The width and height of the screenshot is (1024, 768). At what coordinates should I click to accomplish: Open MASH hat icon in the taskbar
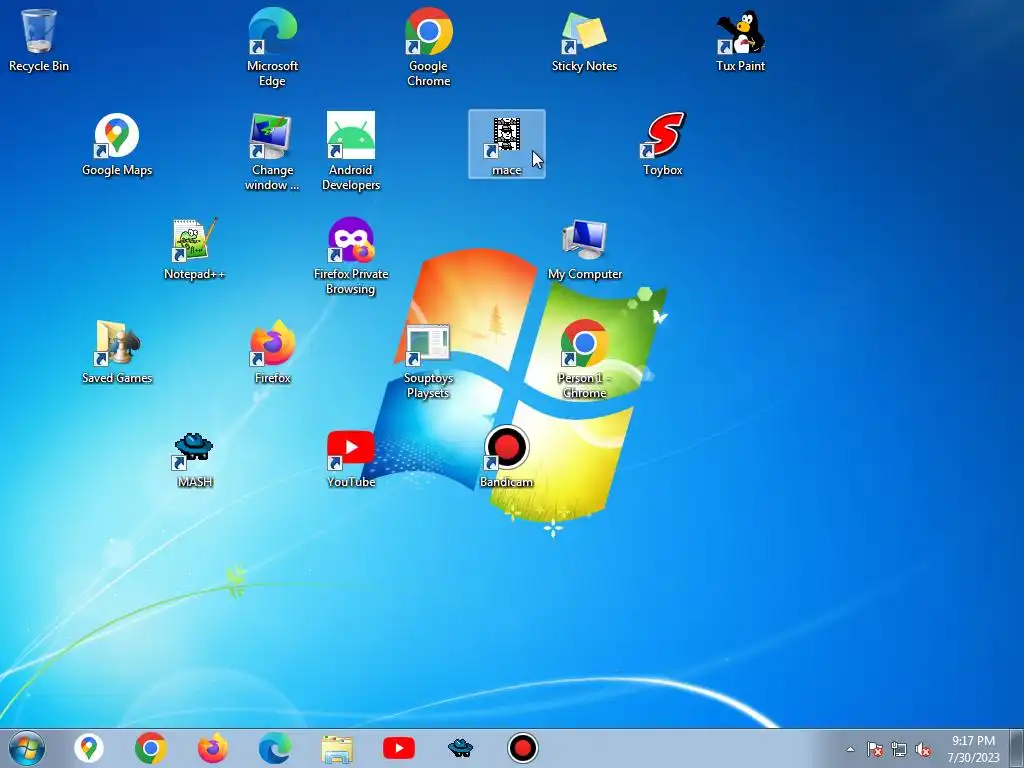click(x=460, y=748)
